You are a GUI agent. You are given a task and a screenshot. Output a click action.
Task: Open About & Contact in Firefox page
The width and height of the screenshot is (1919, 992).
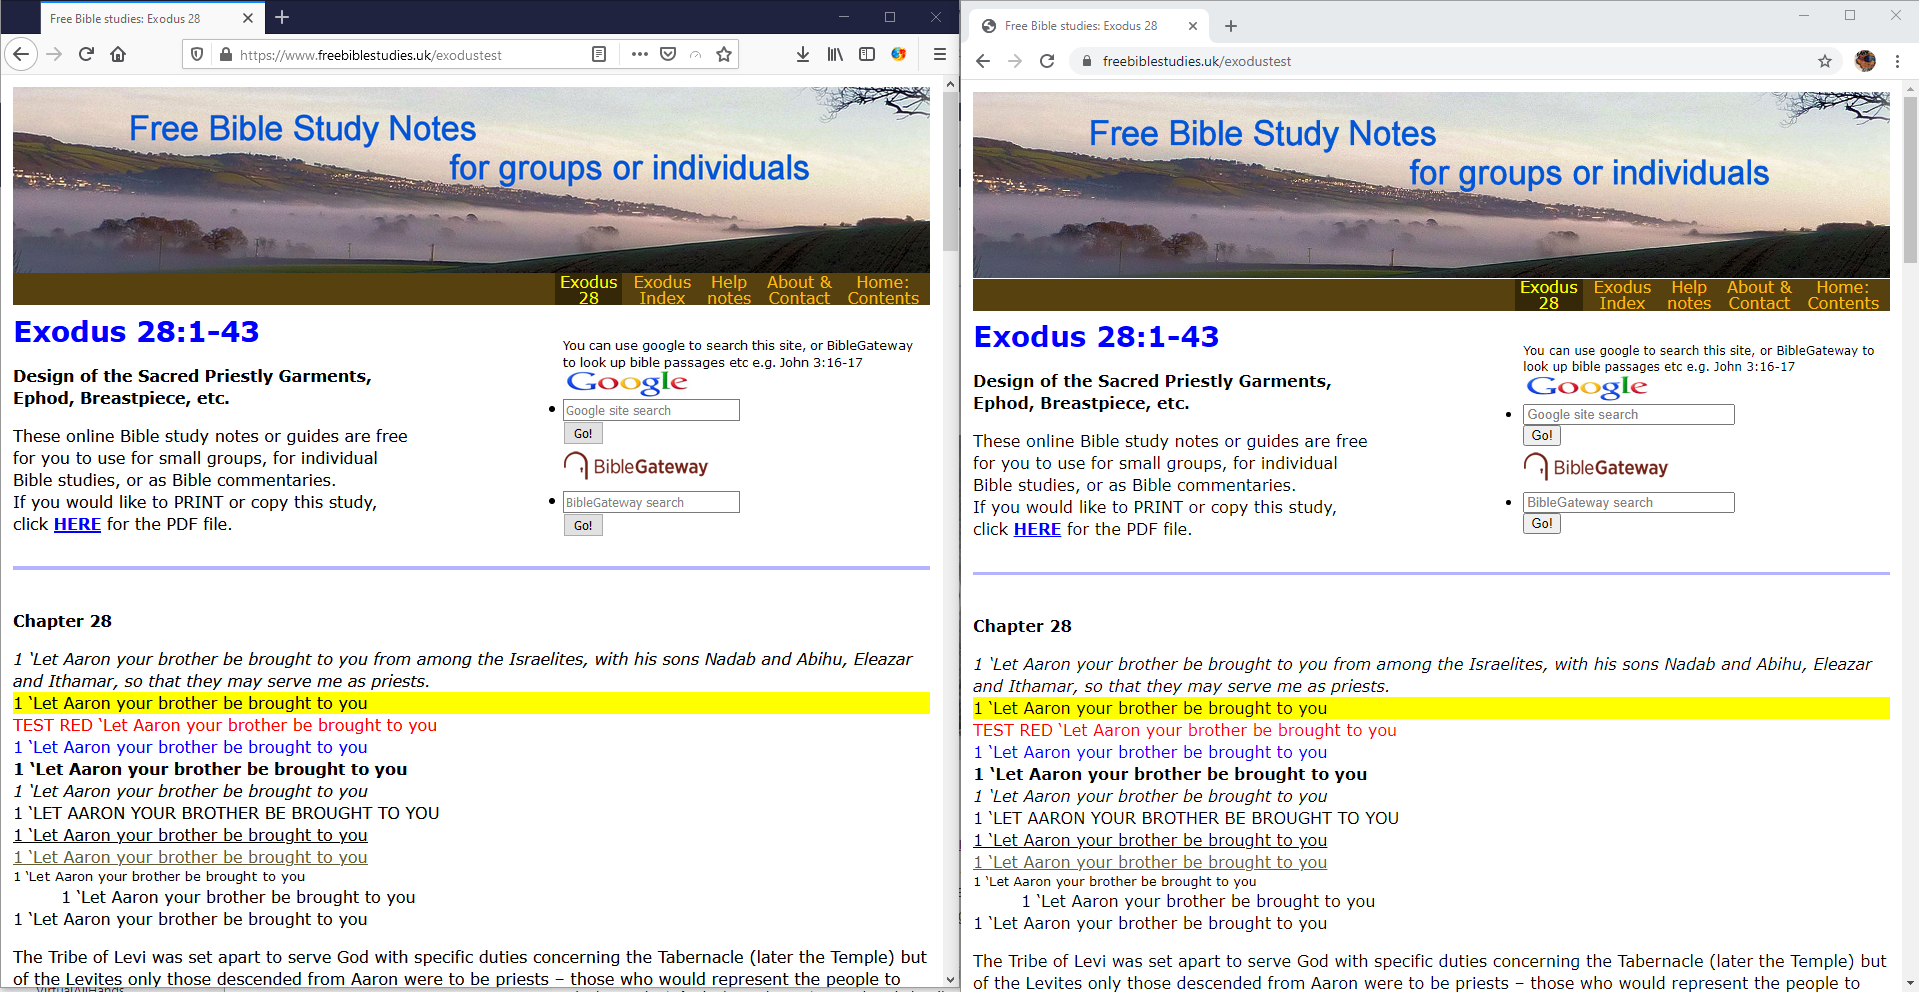pos(799,290)
